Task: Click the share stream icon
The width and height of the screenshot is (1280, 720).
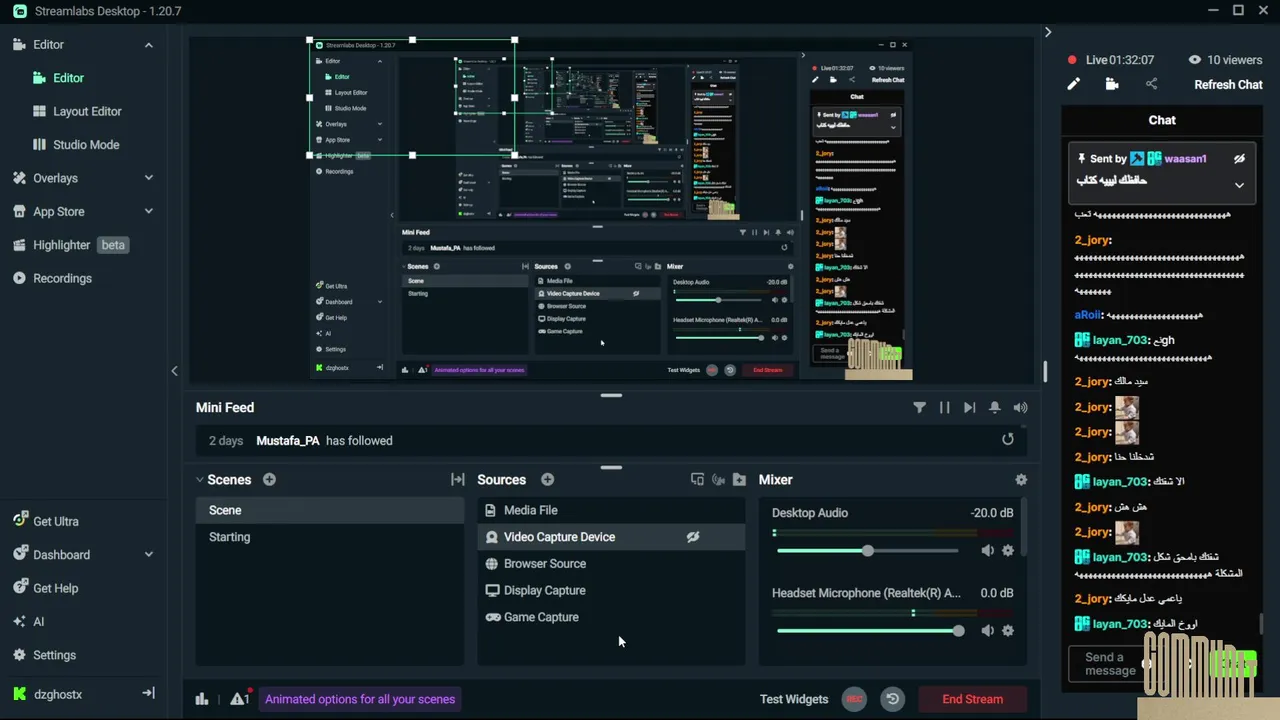Action: (1151, 85)
